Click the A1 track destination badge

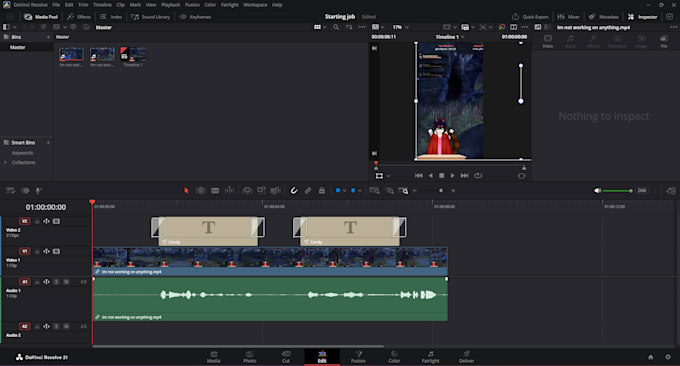coord(25,282)
